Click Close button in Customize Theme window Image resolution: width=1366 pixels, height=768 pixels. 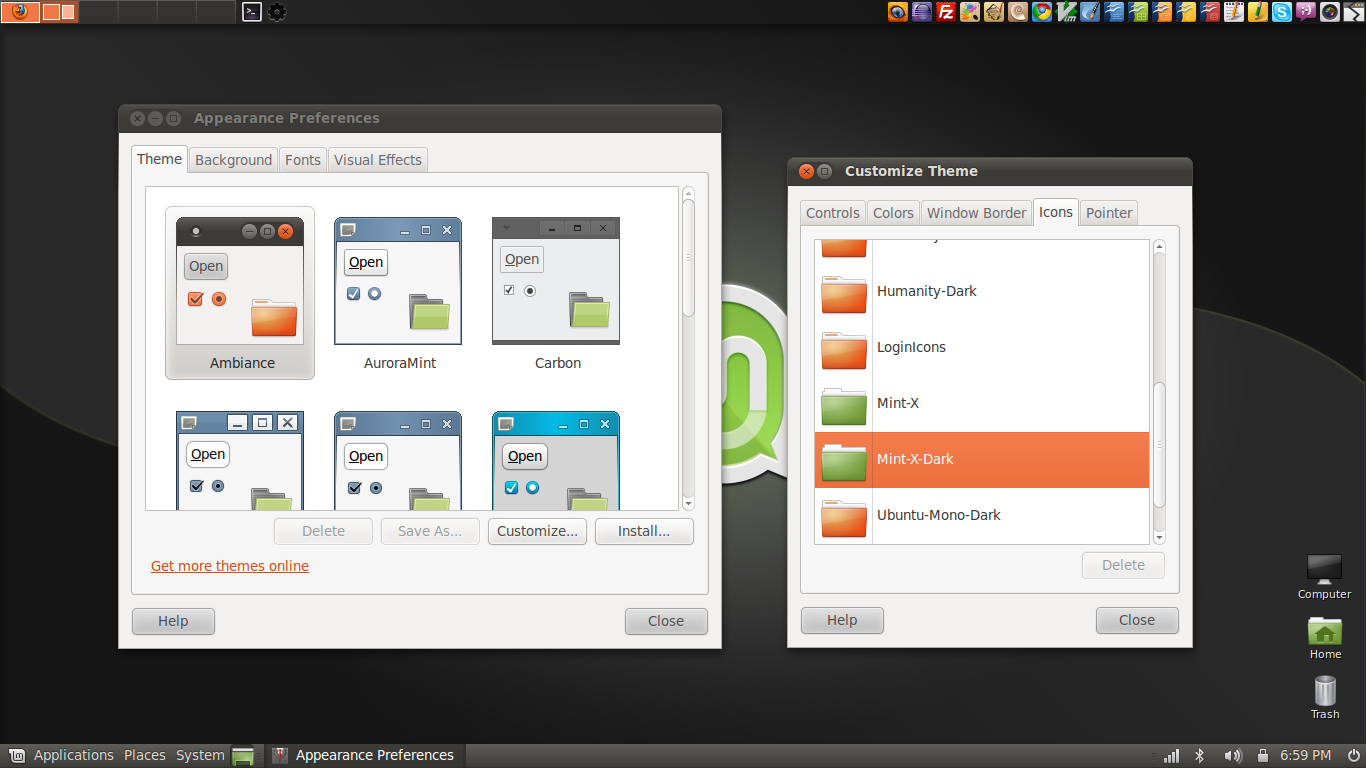[x=1137, y=620]
